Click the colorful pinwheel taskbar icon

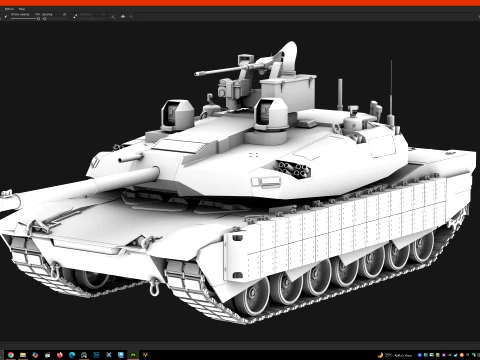pos(35,355)
